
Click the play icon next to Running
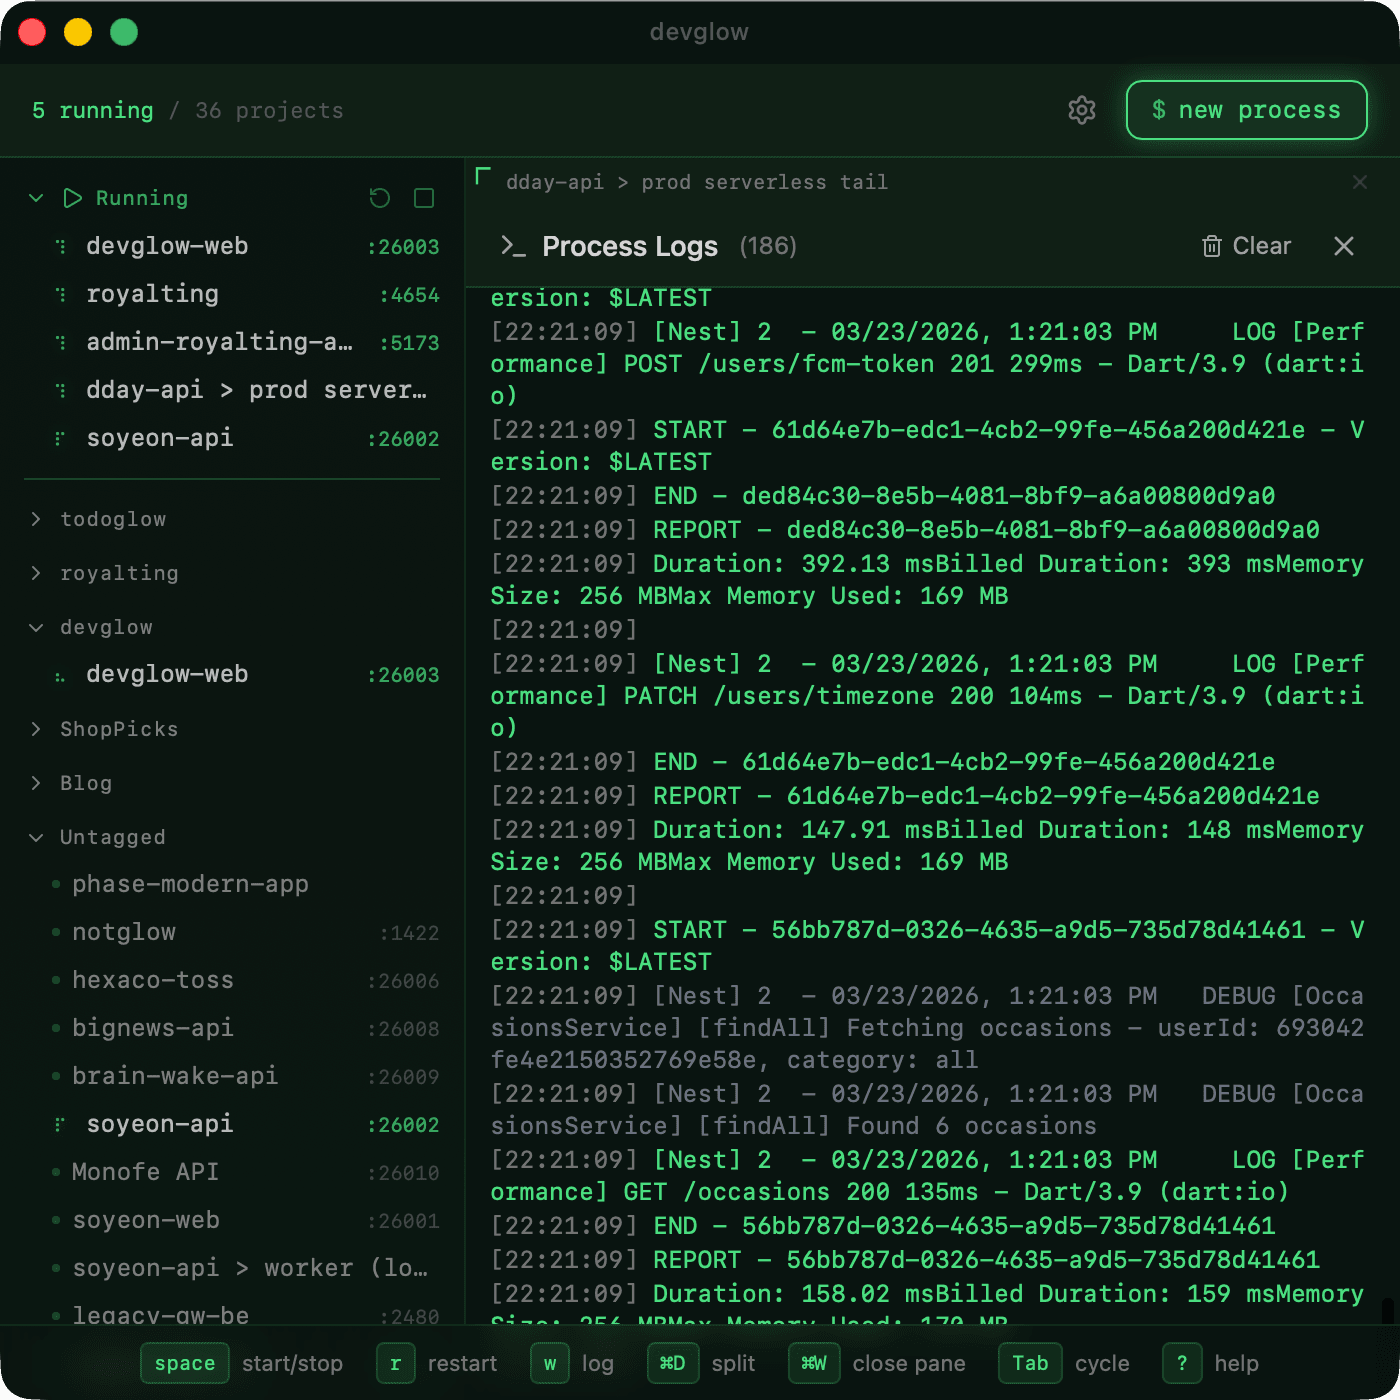click(x=71, y=198)
